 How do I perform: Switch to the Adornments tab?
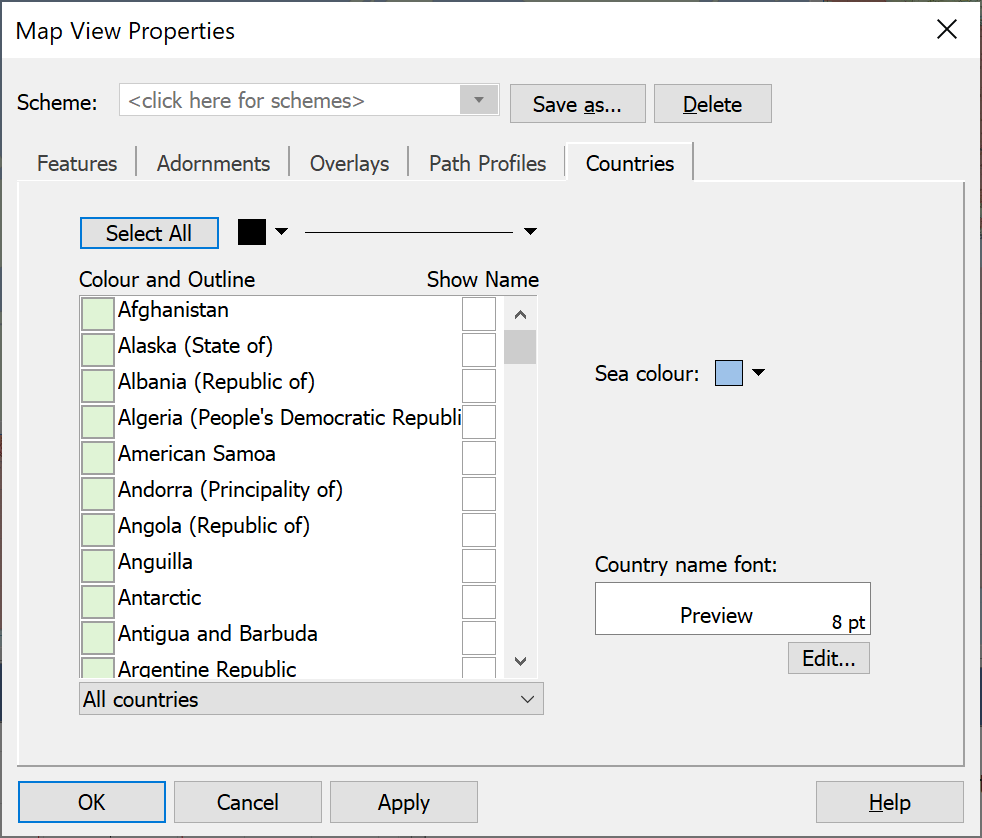point(213,163)
